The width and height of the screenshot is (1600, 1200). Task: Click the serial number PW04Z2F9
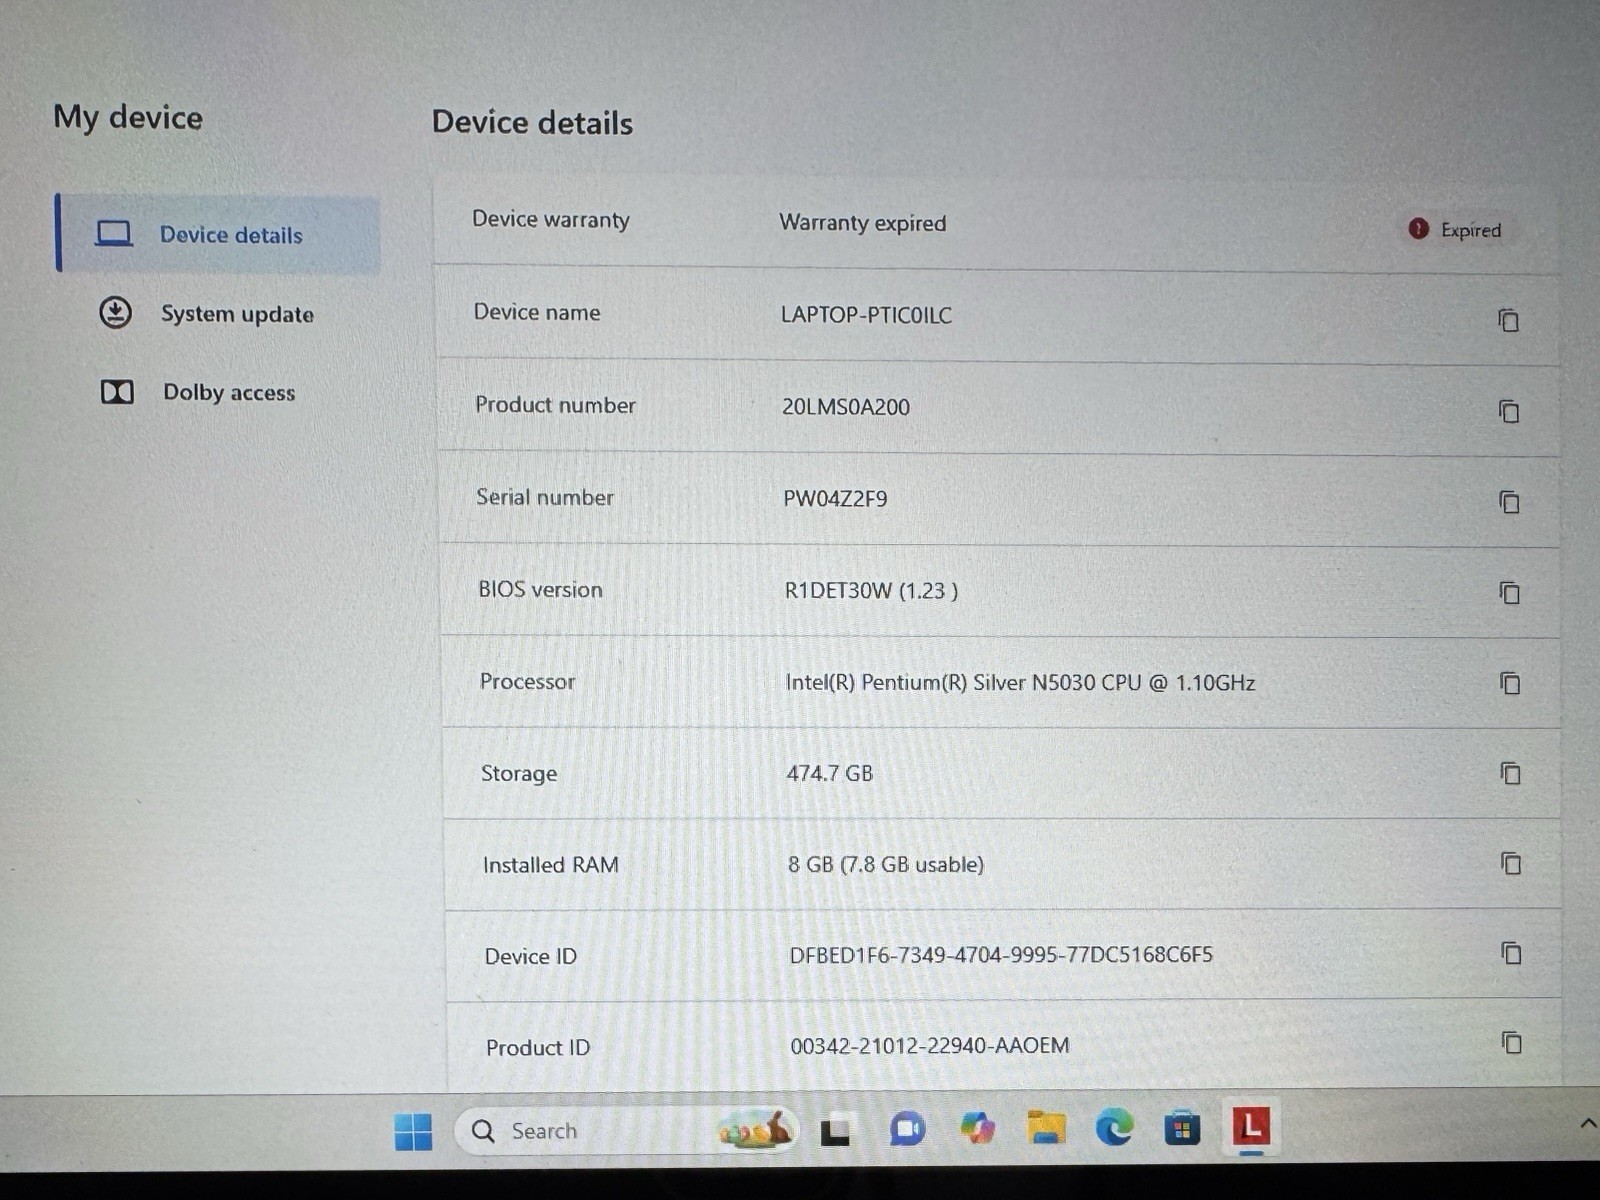coord(835,499)
